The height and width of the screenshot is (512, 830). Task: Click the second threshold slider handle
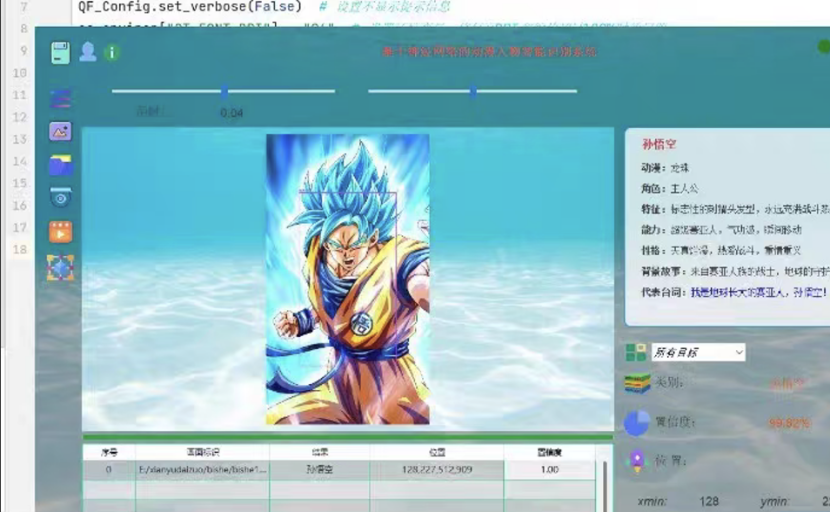(473, 92)
